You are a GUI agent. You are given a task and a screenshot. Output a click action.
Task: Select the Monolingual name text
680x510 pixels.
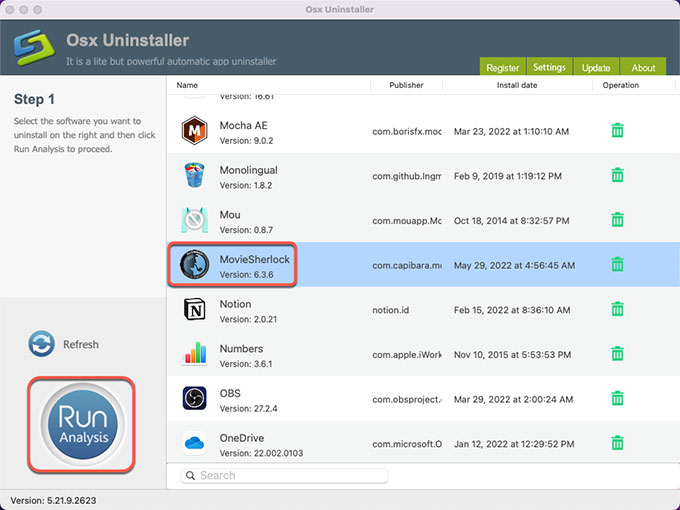248,170
